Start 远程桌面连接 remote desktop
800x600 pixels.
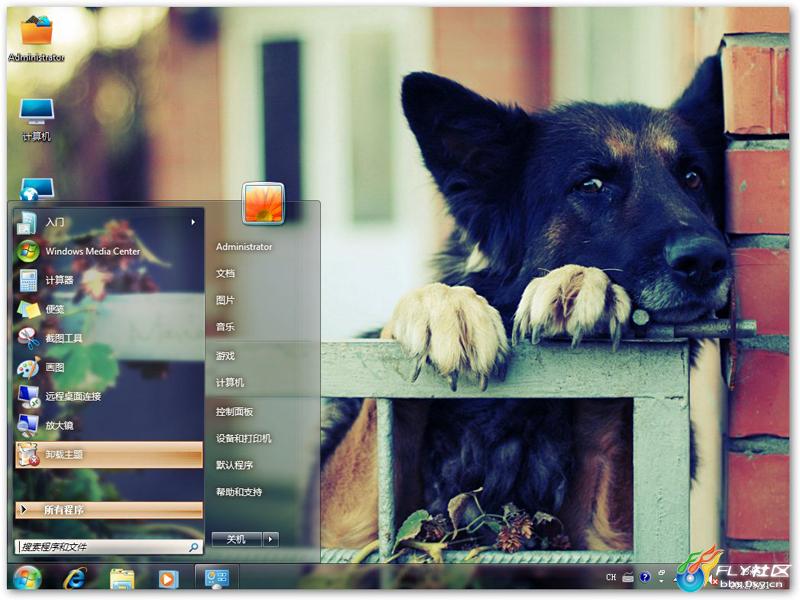click(x=108, y=396)
